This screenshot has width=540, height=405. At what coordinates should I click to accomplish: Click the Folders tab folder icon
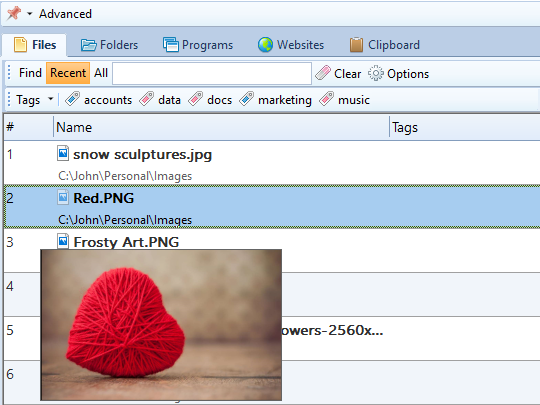click(x=89, y=45)
